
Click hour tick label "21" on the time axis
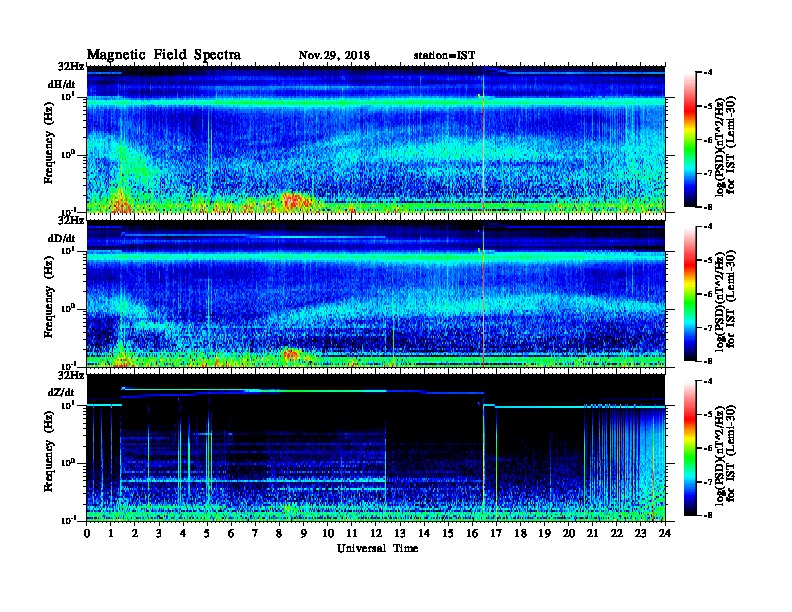pyautogui.click(x=593, y=533)
